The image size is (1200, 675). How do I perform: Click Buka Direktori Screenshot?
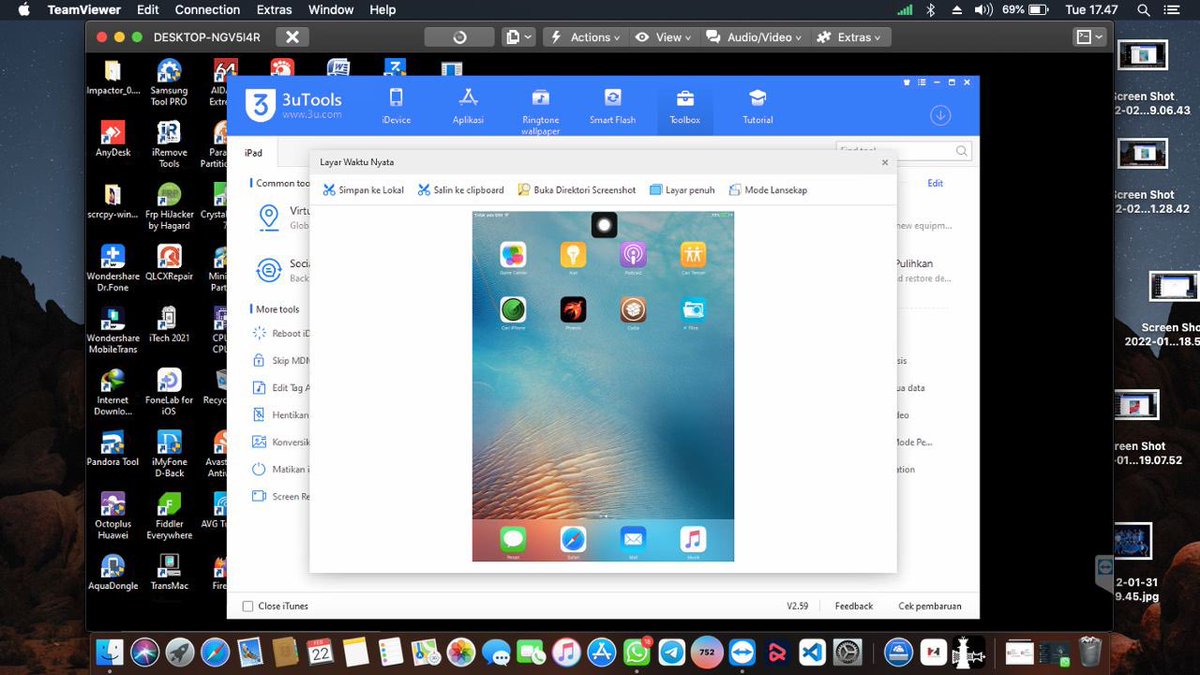576,190
